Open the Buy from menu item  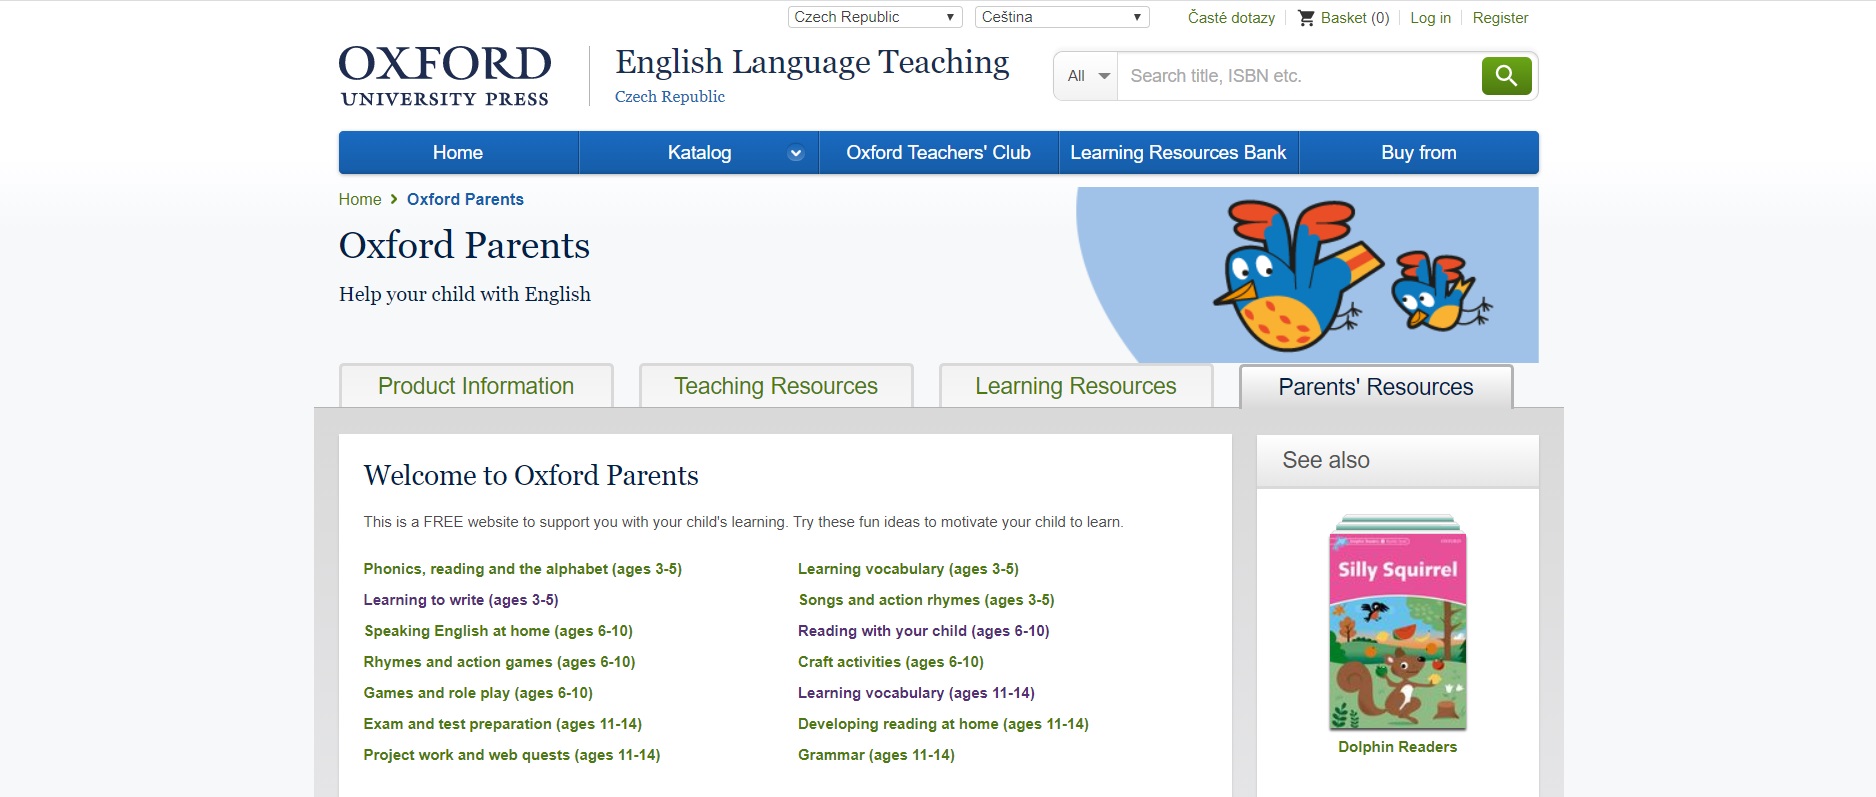click(x=1418, y=153)
